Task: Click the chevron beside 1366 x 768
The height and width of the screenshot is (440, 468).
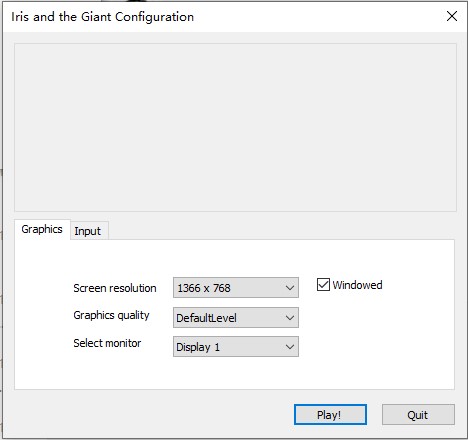Action: point(290,288)
